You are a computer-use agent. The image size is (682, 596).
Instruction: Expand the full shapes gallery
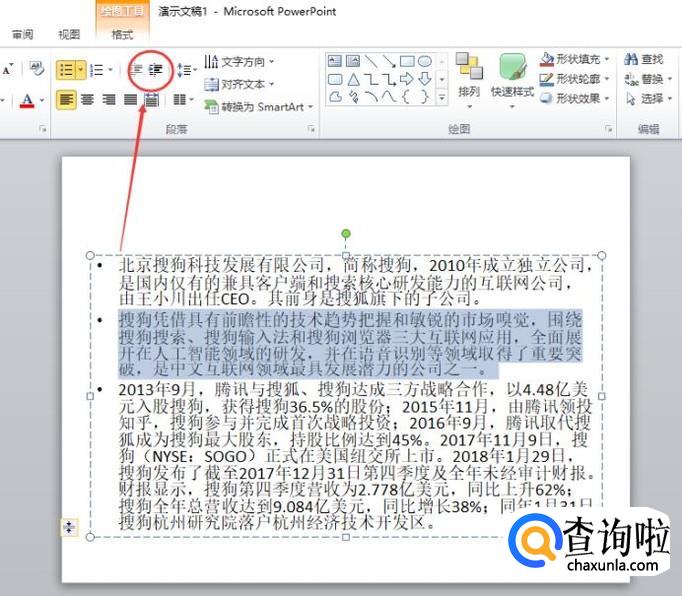pos(442,97)
